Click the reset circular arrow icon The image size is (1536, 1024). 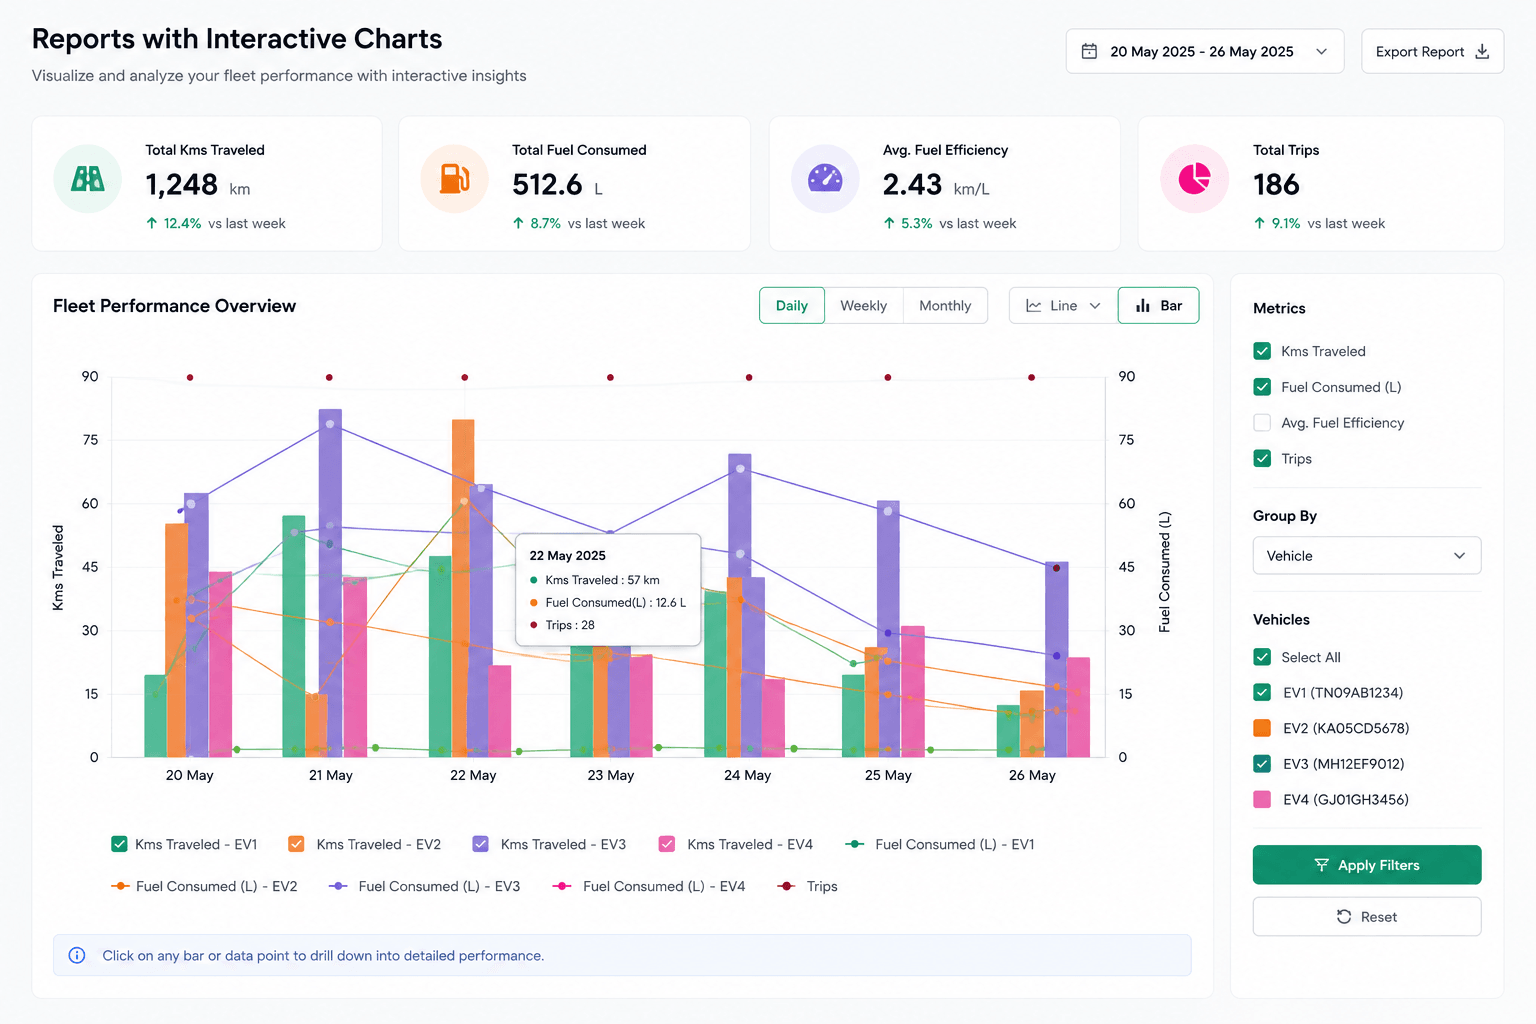tap(1344, 917)
